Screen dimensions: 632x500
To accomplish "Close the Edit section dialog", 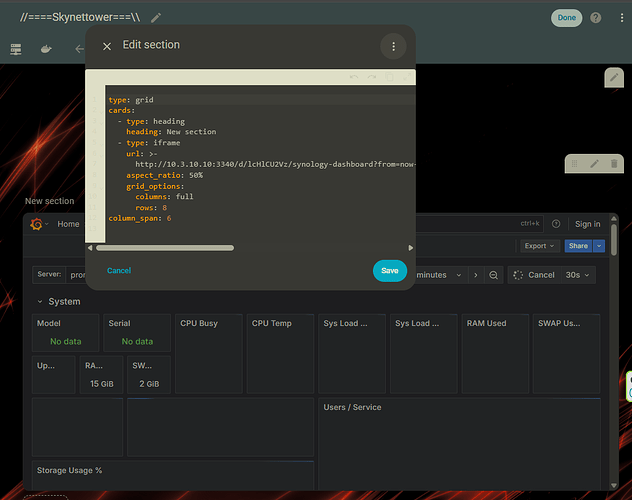I will point(107,46).
